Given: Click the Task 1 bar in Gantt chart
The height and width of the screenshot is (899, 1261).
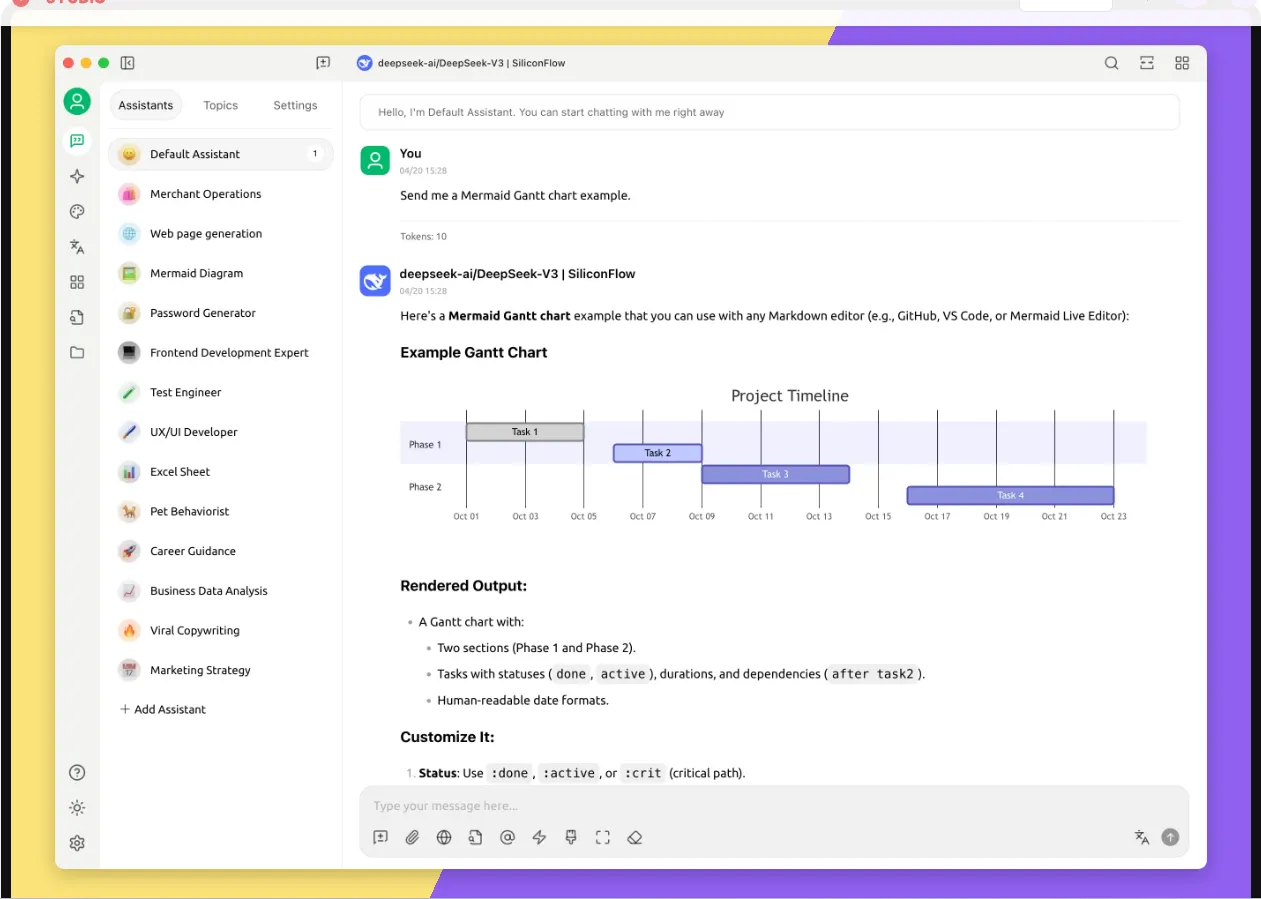Looking at the screenshot, I should point(525,432).
